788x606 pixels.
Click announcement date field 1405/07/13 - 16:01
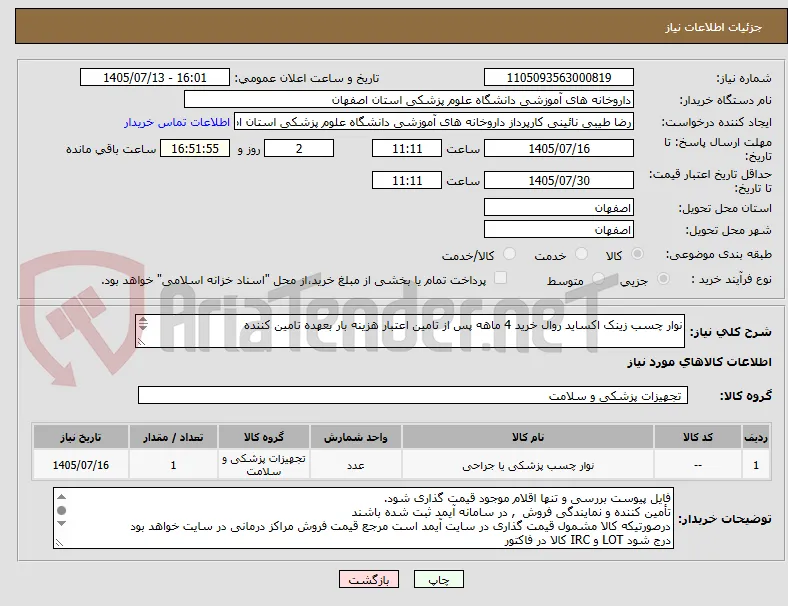pyautogui.click(x=155, y=78)
